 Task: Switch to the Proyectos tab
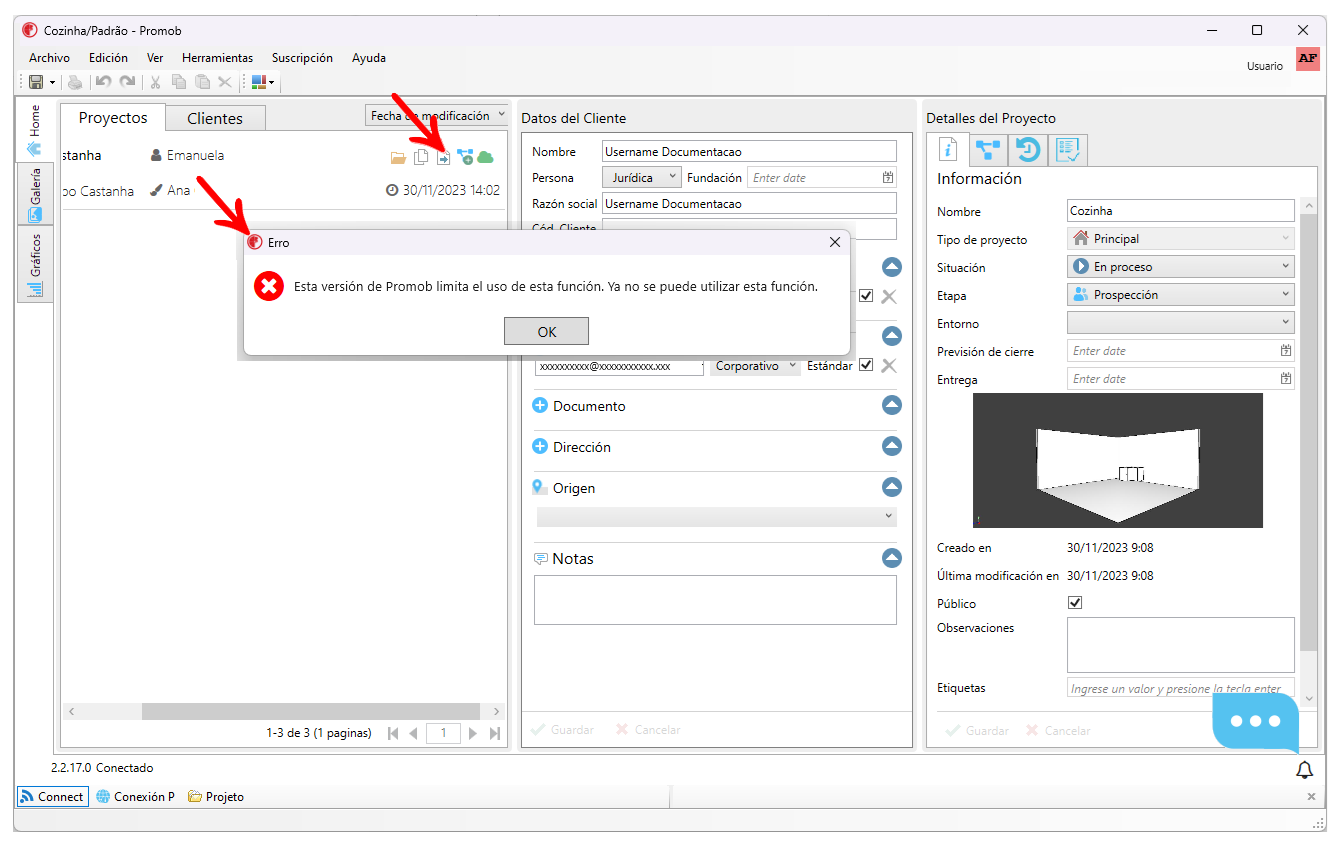(113, 117)
